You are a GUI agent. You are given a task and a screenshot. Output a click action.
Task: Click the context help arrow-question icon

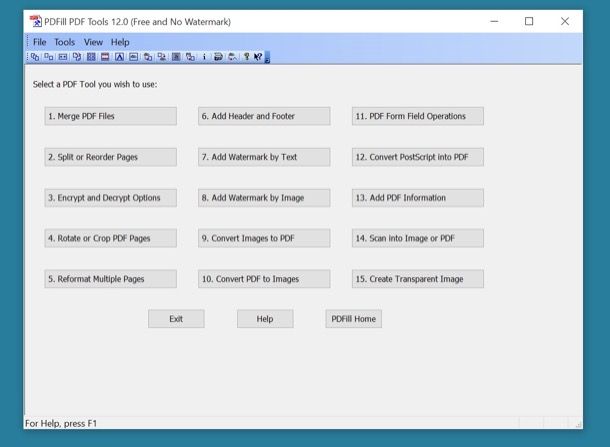pyautogui.click(x=258, y=57)
